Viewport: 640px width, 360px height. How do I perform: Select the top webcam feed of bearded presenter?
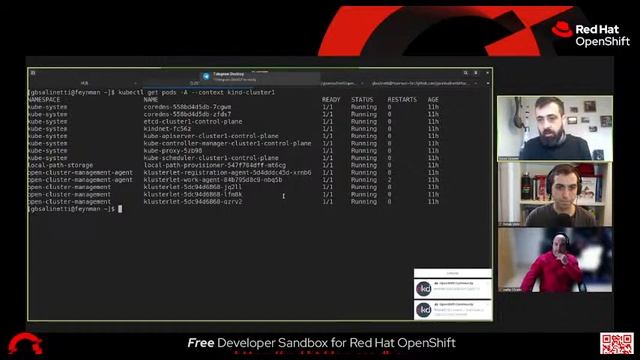coord(555,128)
